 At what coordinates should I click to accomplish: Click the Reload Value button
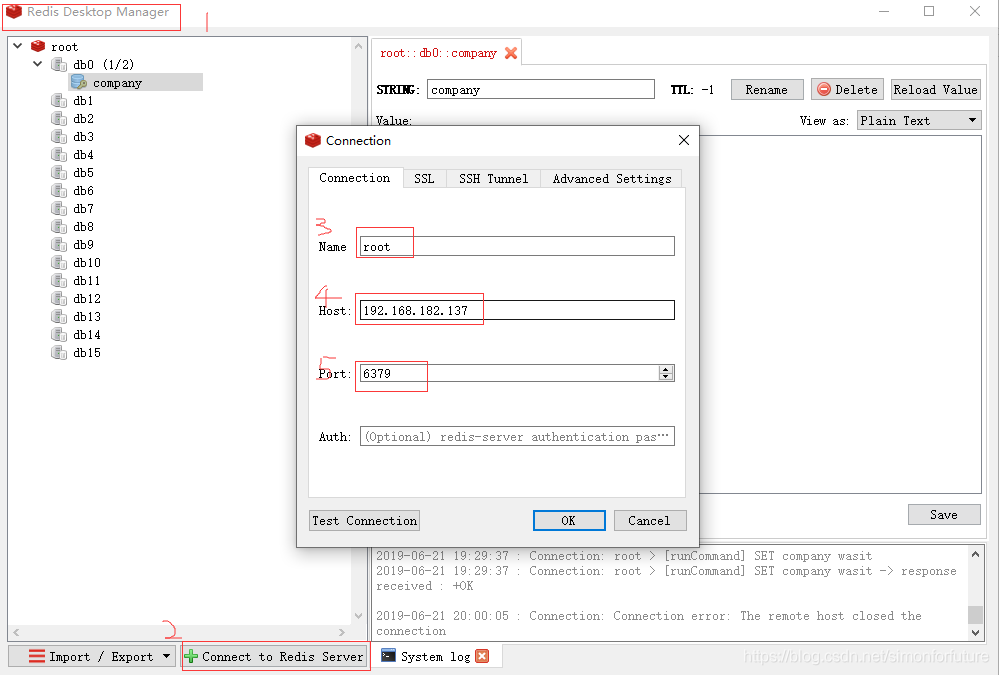935,90
